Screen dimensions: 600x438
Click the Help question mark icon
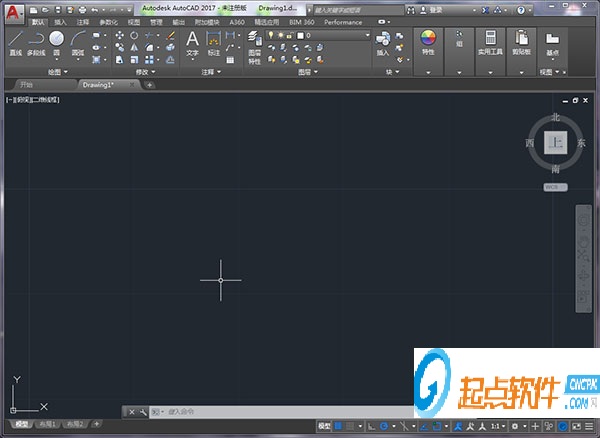click(521, 10)
